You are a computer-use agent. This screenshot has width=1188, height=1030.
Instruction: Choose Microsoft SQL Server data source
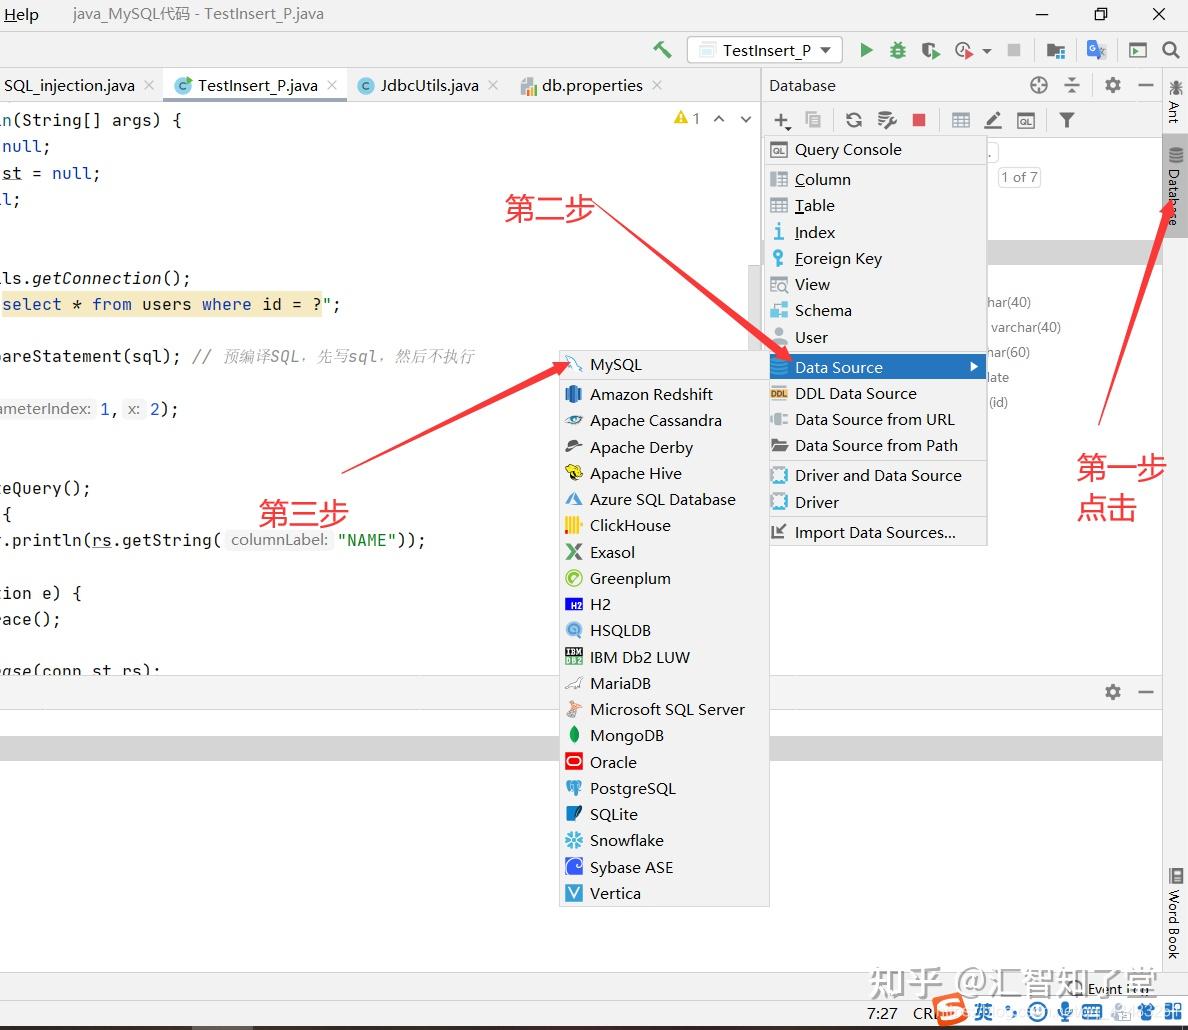(664, 709)
